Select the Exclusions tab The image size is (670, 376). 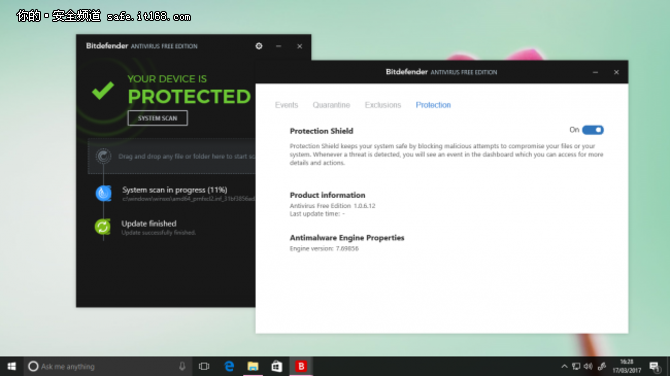[383, 105]
